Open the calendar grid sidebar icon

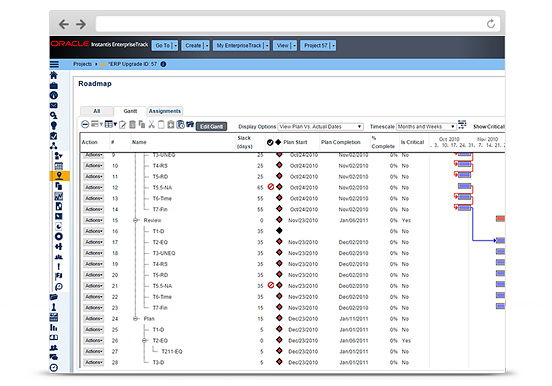pyautogui.click(x=59, y=166)
